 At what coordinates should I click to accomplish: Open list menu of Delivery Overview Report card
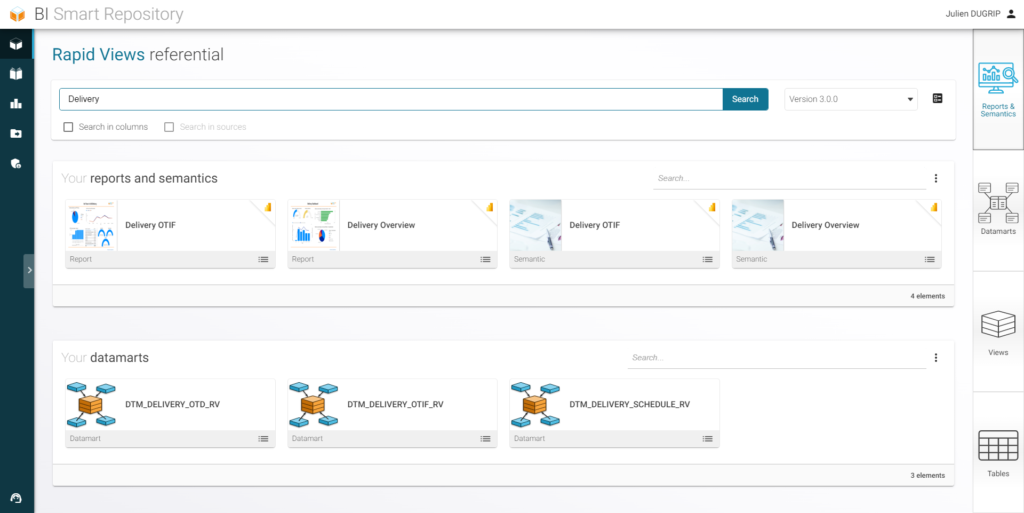(x=485, y=259)
